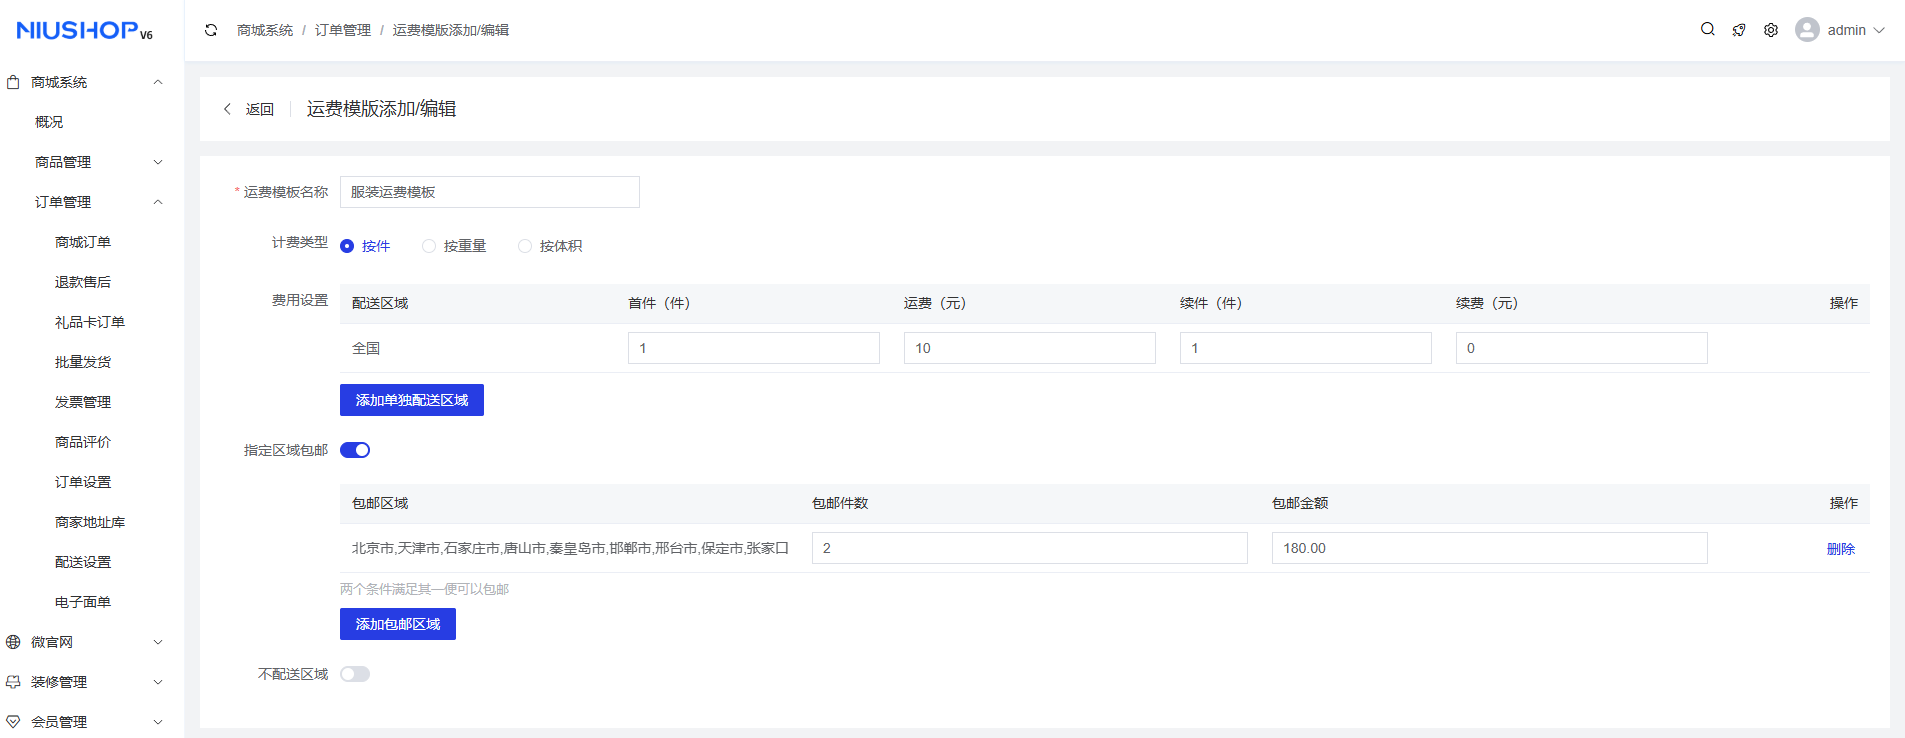Open the admin account dropdown
This screenshot has height=738, width=1905.
[x=1878, y=30]
